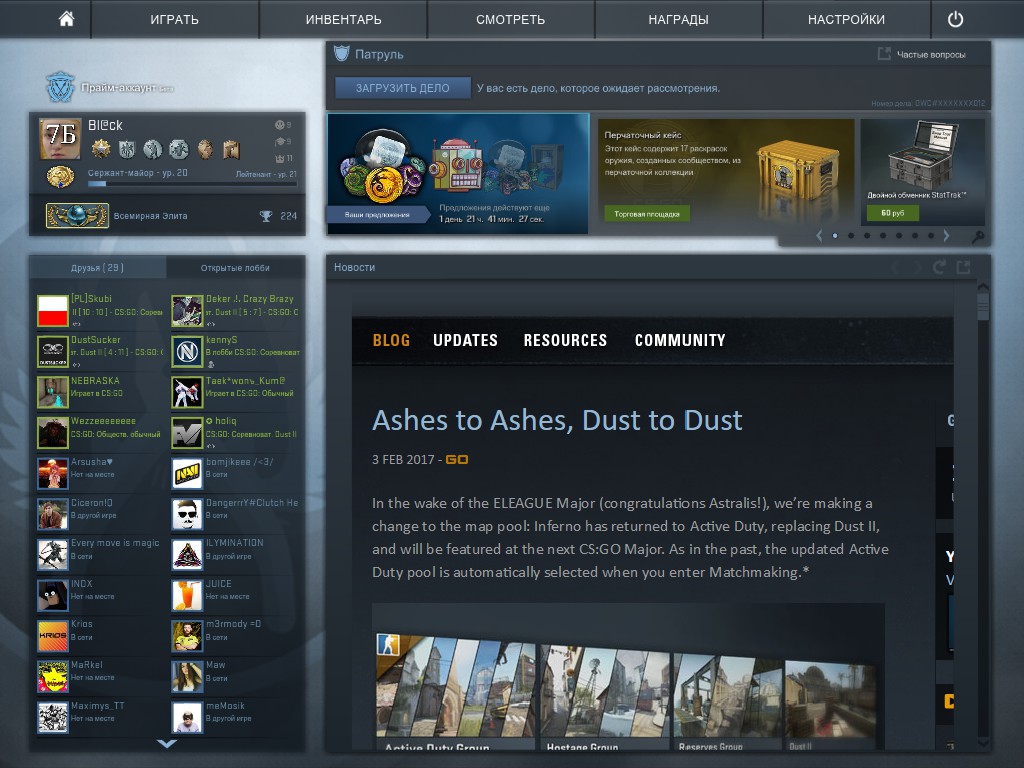Open kennyS friend avatar
Image resolution: width=1024 pixels, height=768 pixels.
[187, 351]
